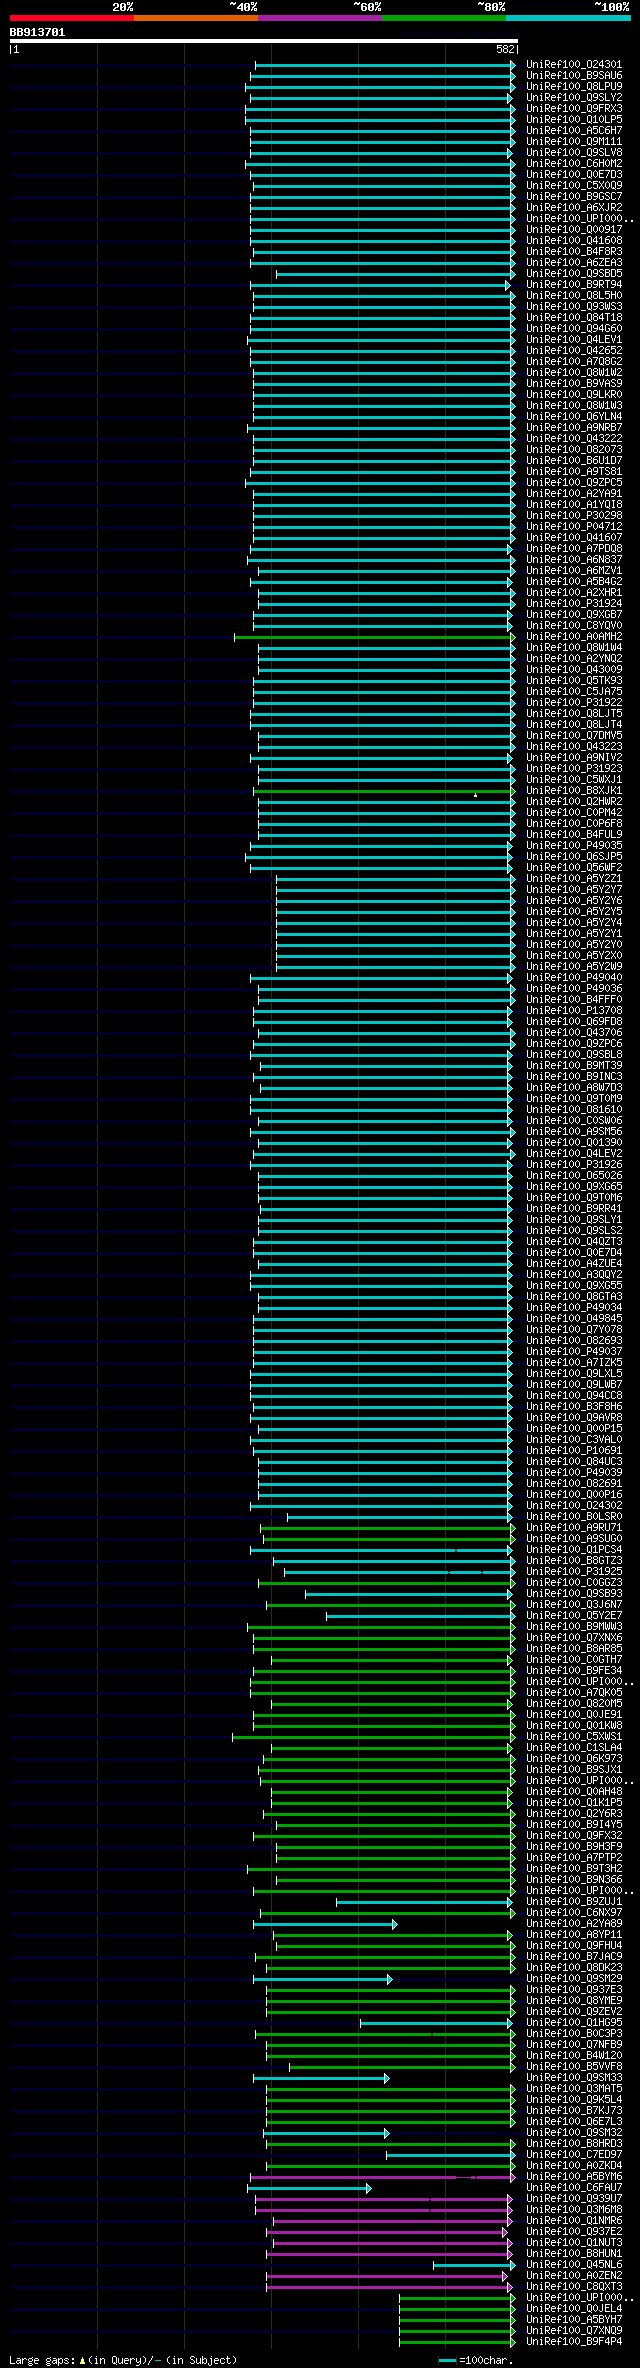
Task: Open hit UniRef100_Q9FRX3
Action: [574, 109]
